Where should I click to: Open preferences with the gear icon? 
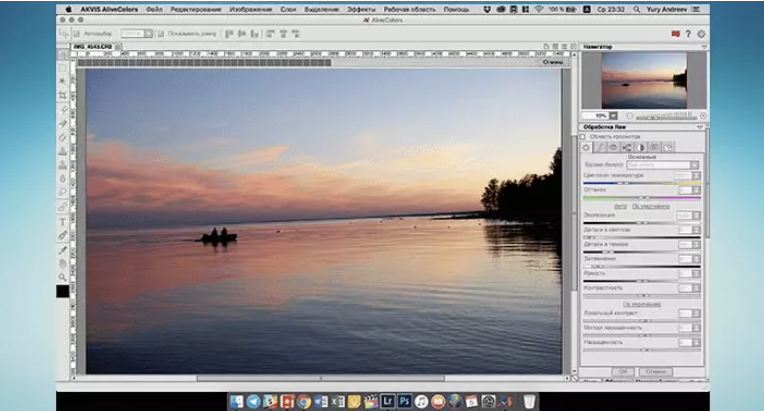701,34
